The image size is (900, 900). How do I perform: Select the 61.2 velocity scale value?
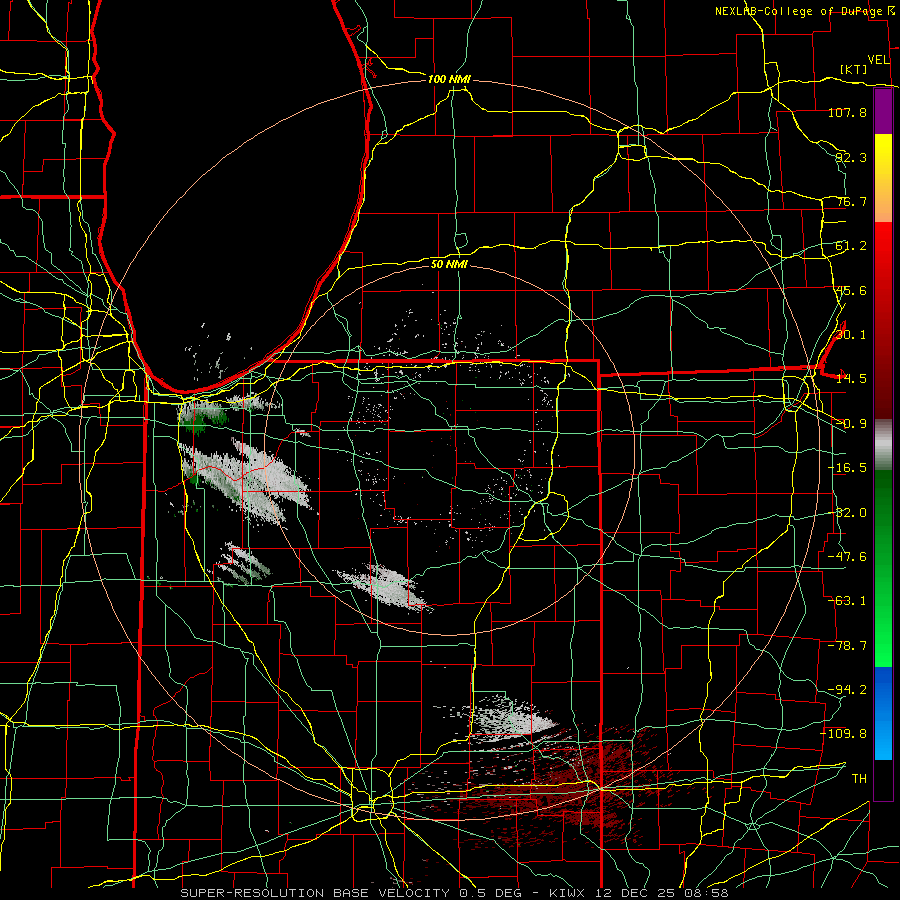[x=851, y=246]
